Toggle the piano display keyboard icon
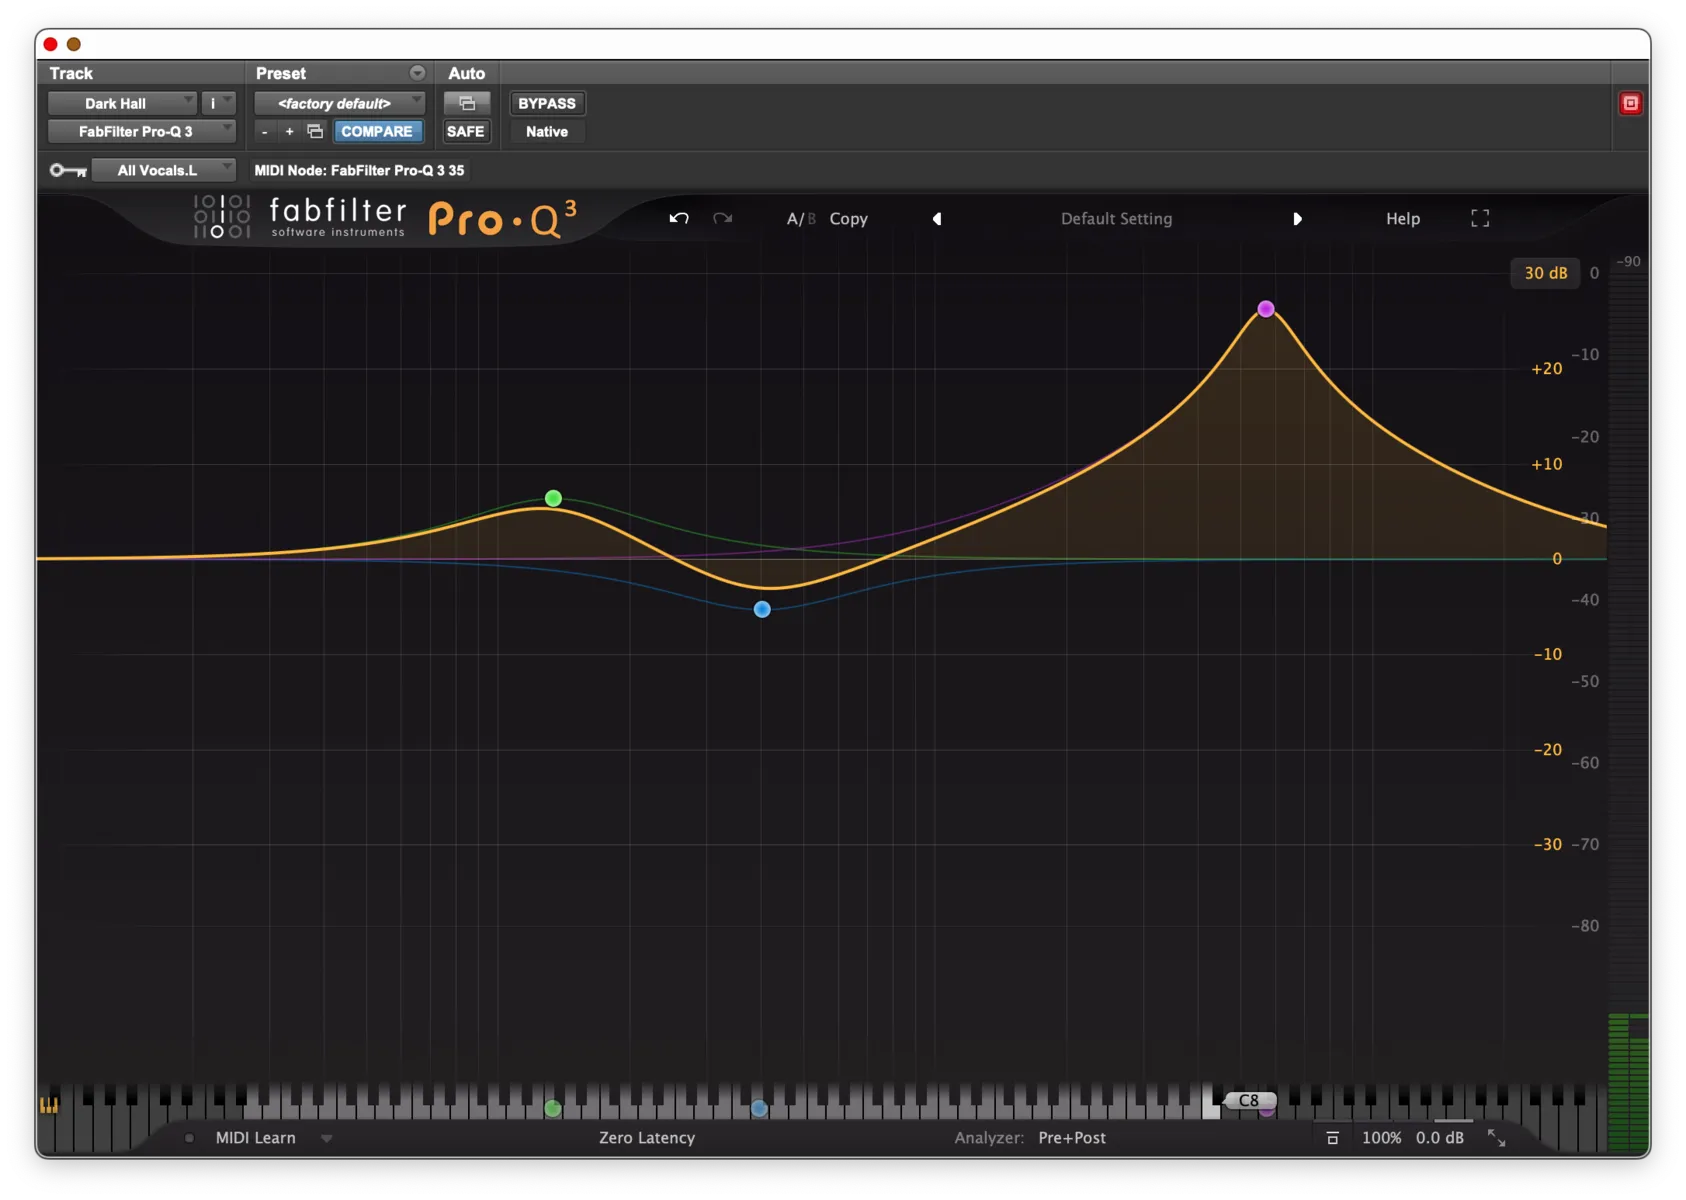 [x=49, y=1105]
